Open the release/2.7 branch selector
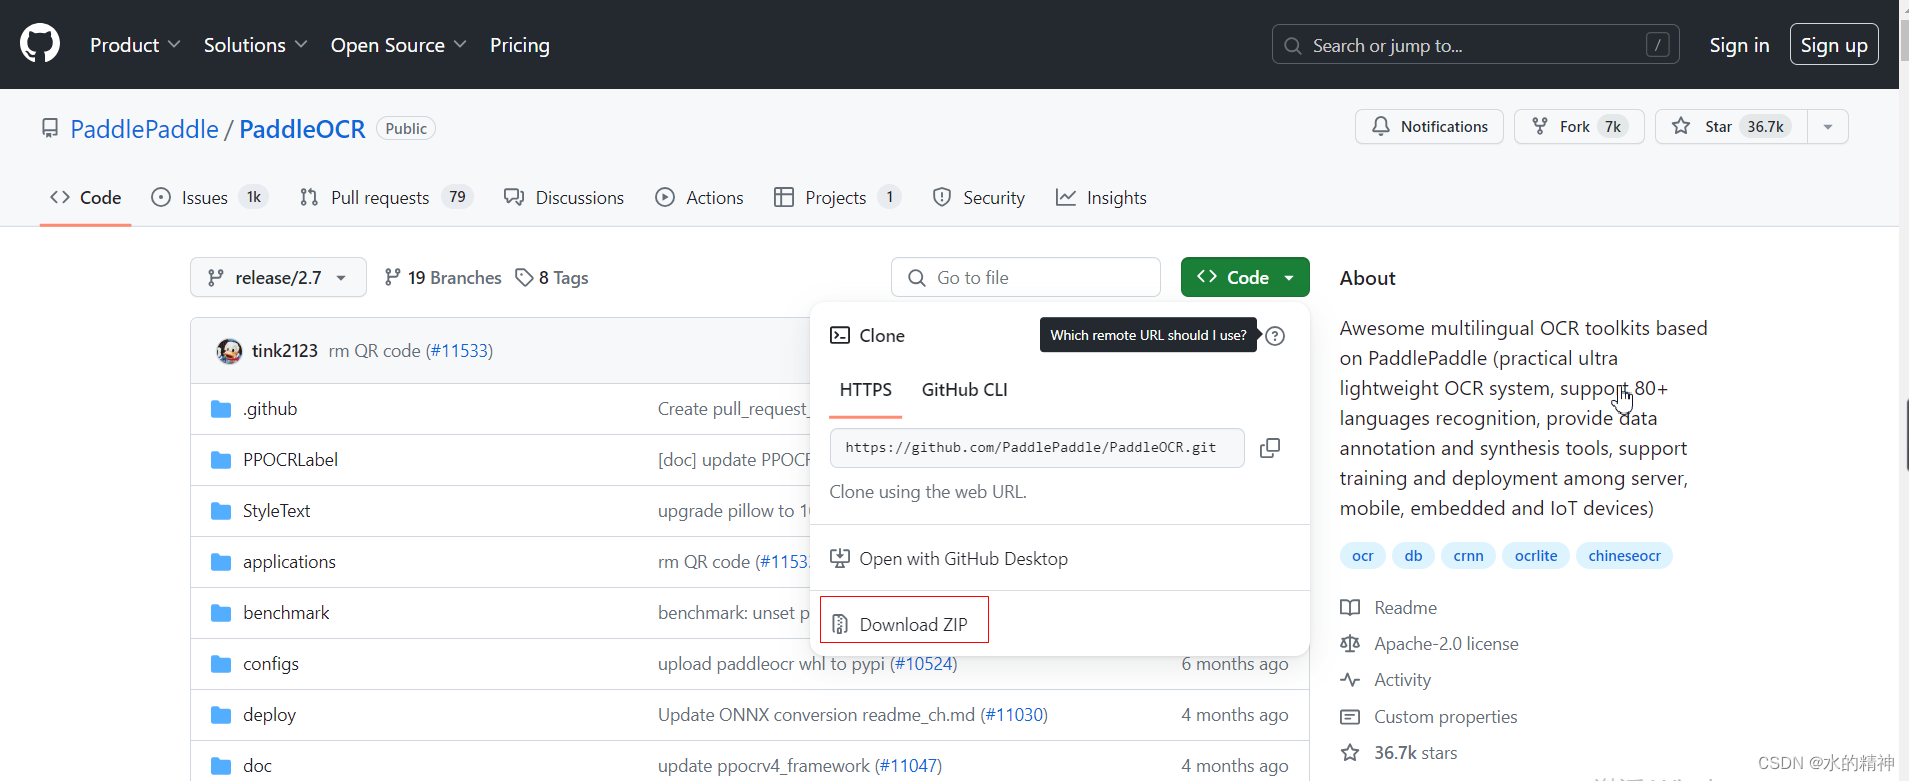Screen dimensions: 1909x781 point(278,277)
